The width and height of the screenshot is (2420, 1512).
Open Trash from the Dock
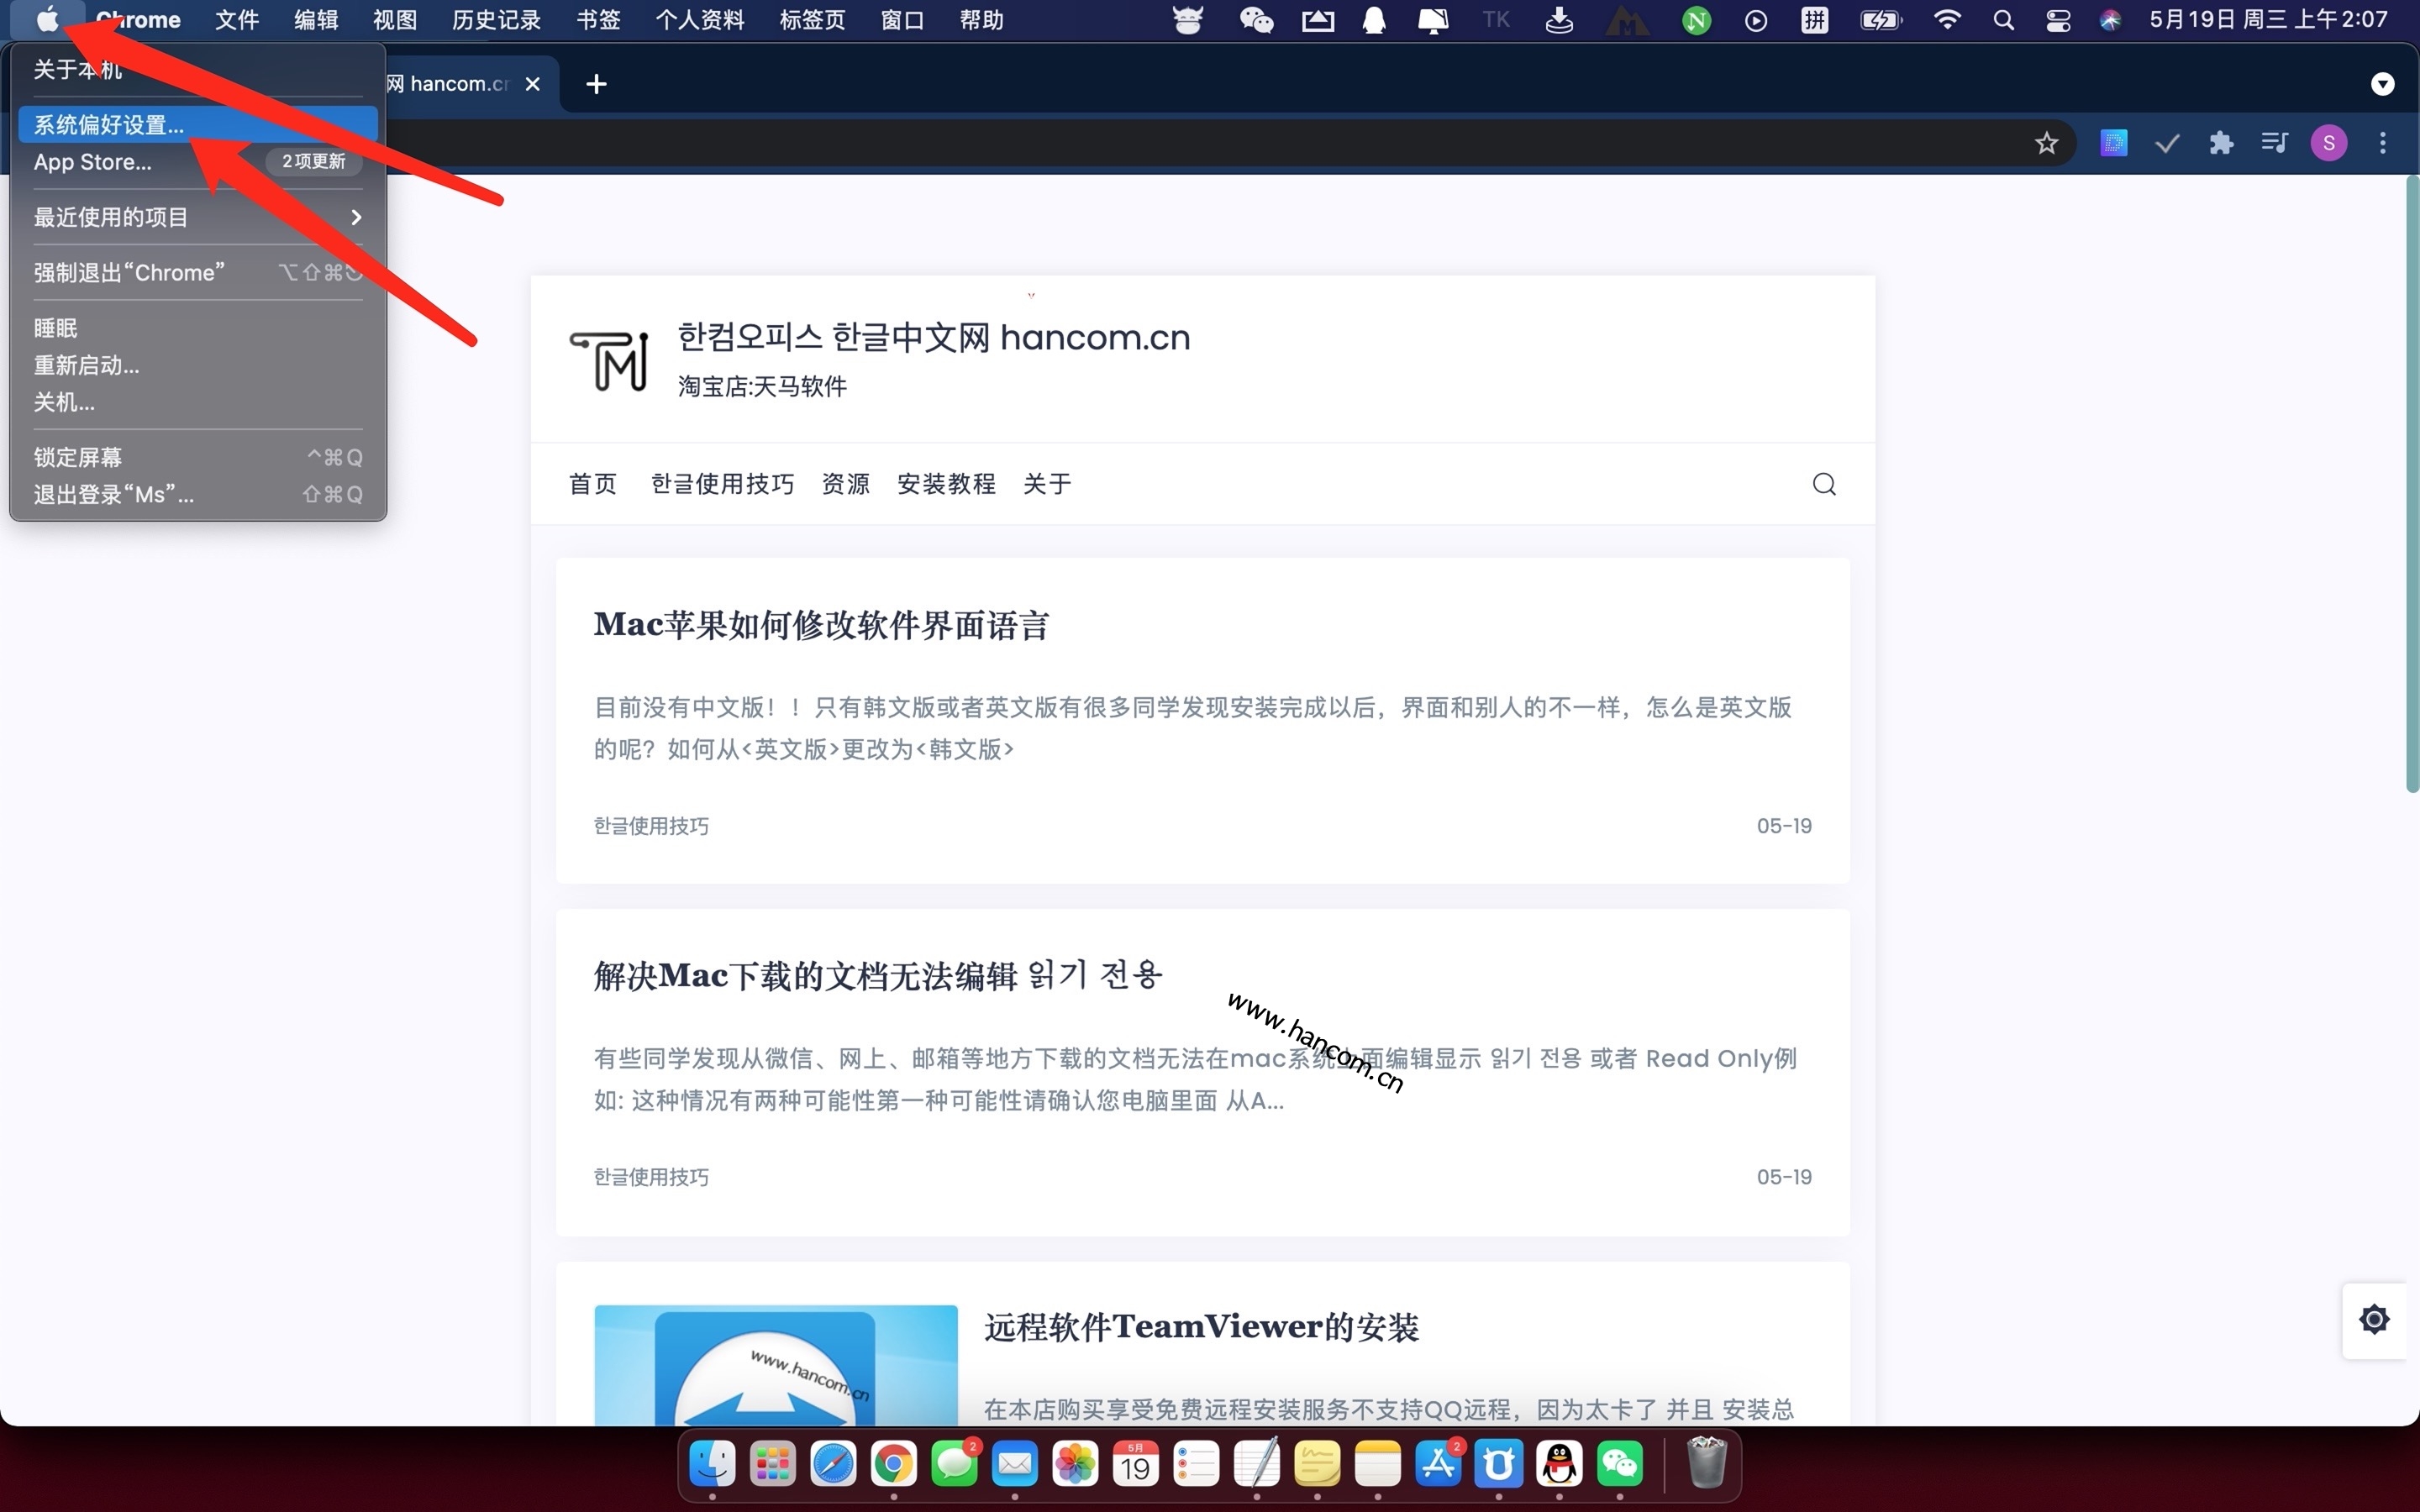[1707, 1465]
